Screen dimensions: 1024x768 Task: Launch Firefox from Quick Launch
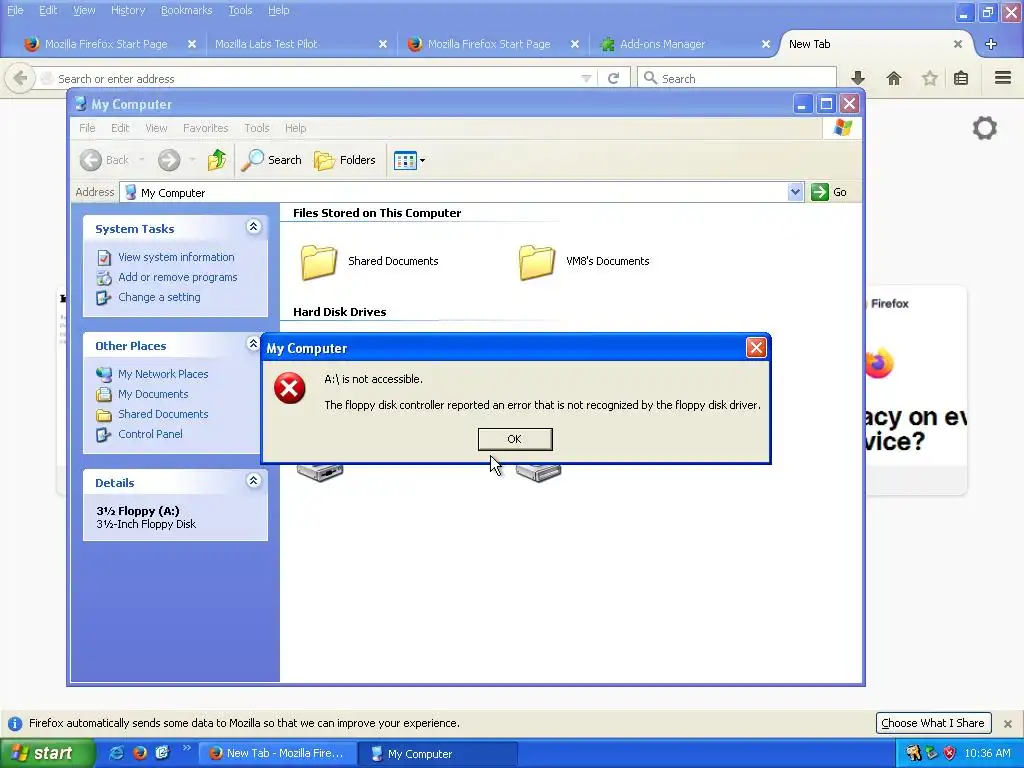coord(139,753)
